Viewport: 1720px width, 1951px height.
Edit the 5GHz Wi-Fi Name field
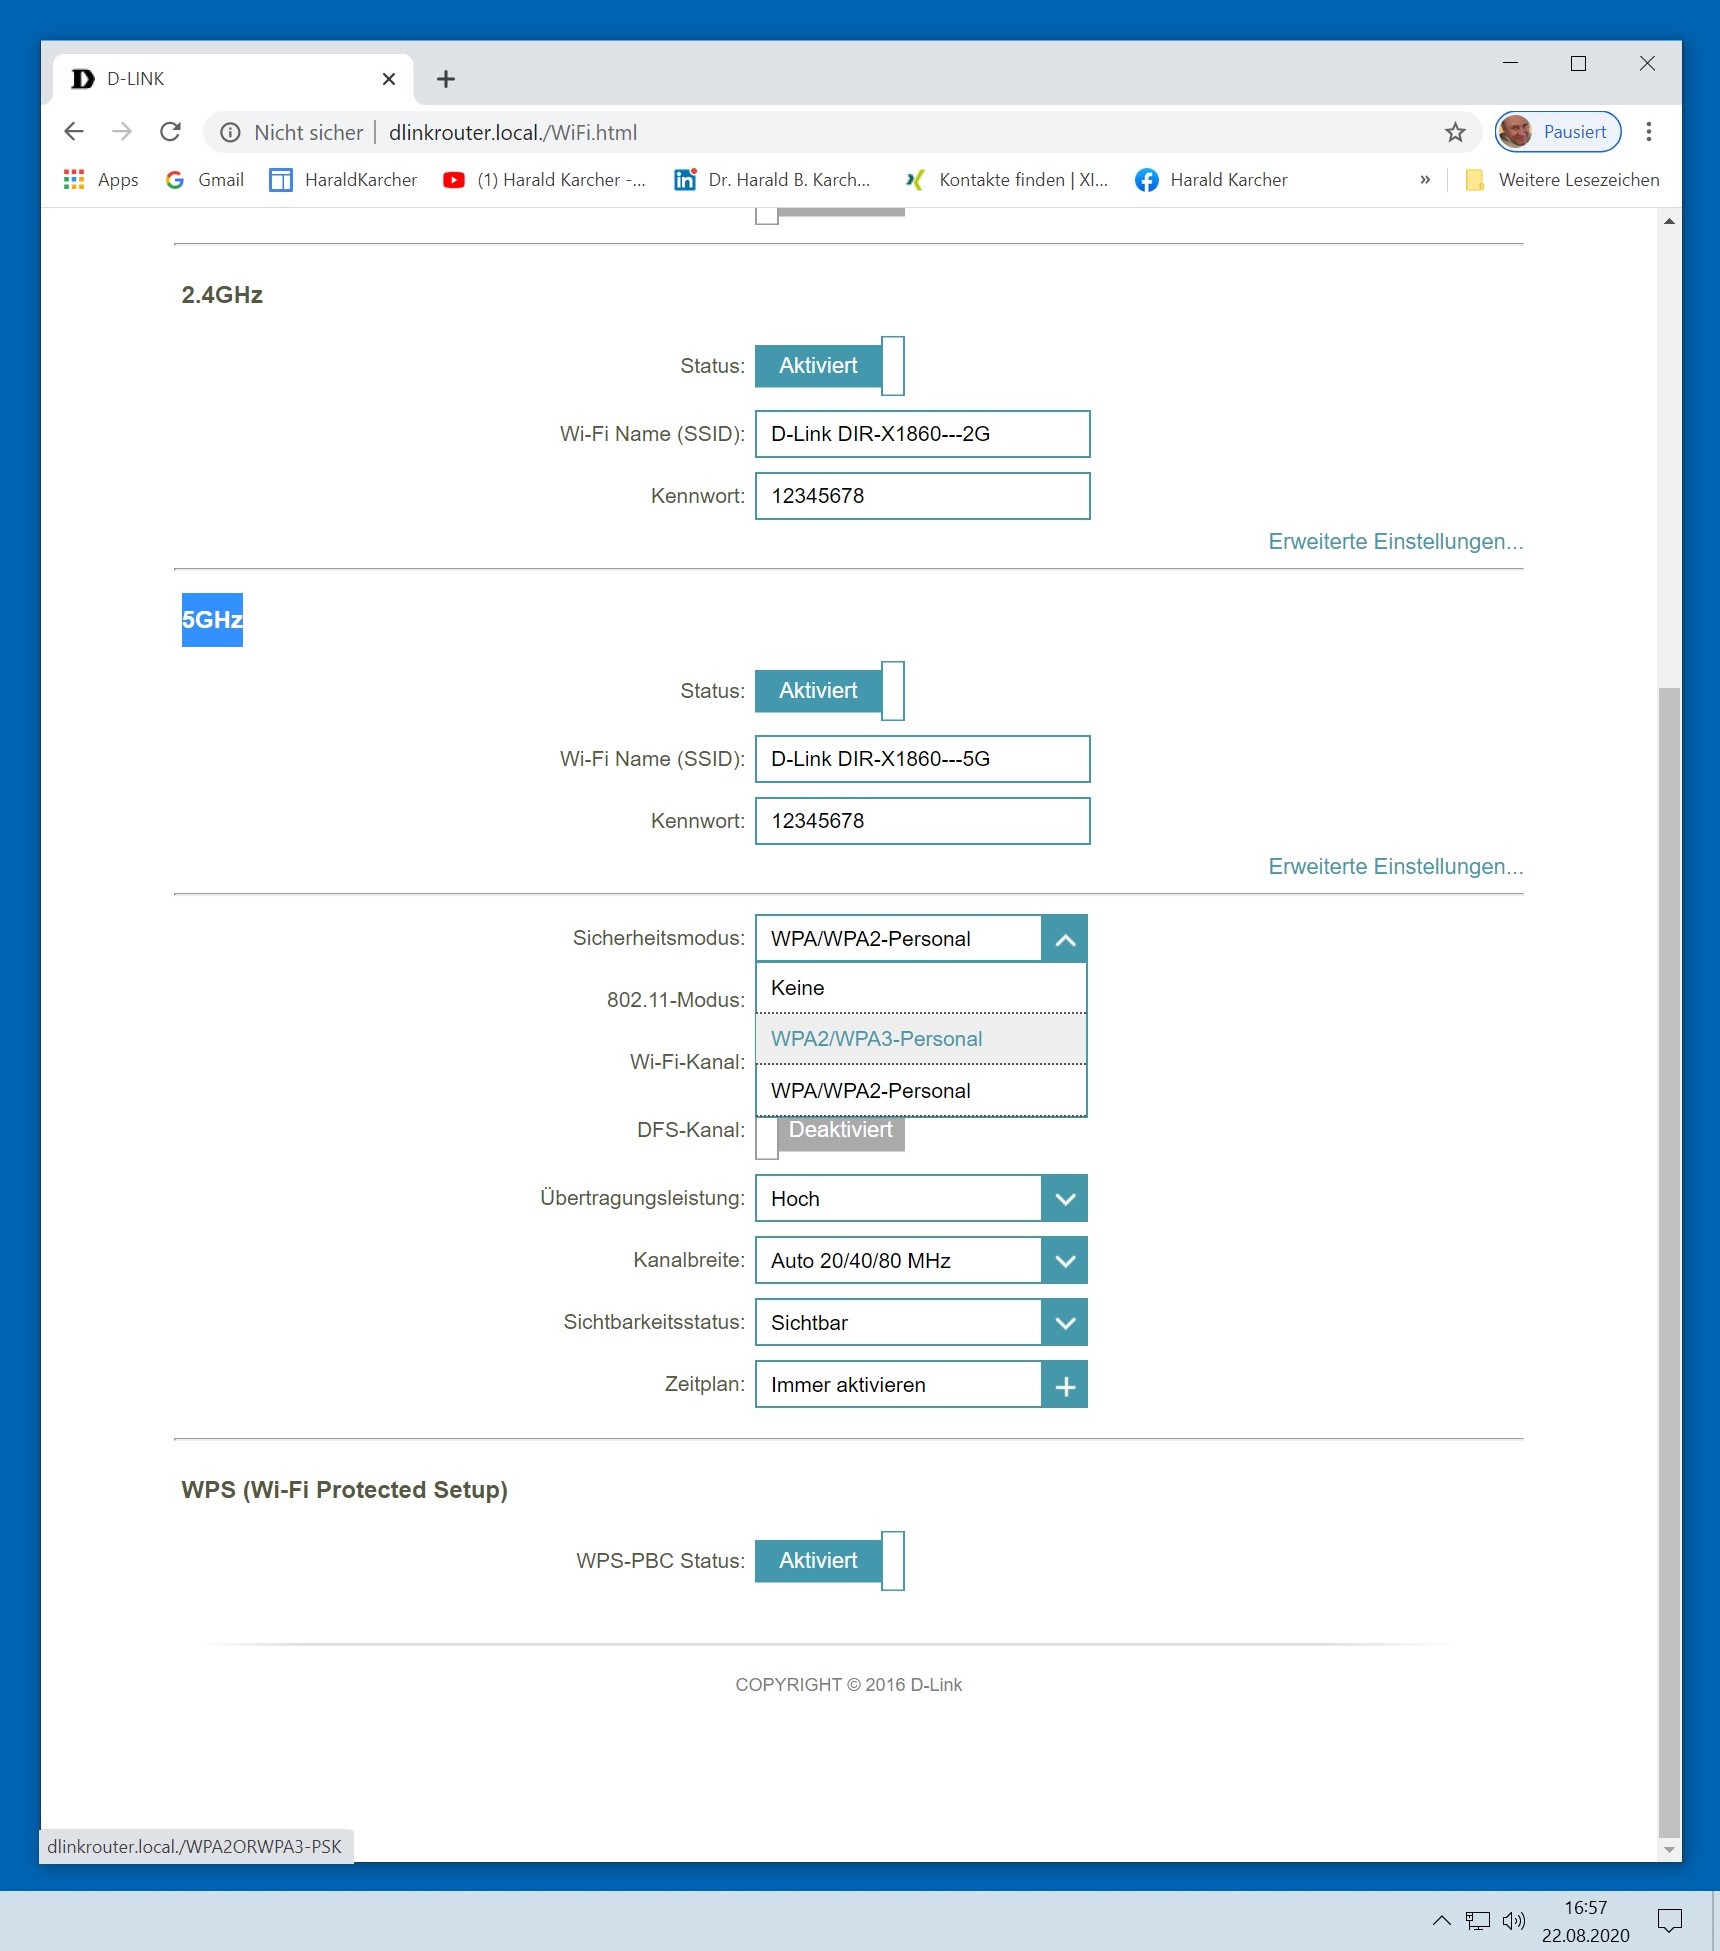pos(922,759)
